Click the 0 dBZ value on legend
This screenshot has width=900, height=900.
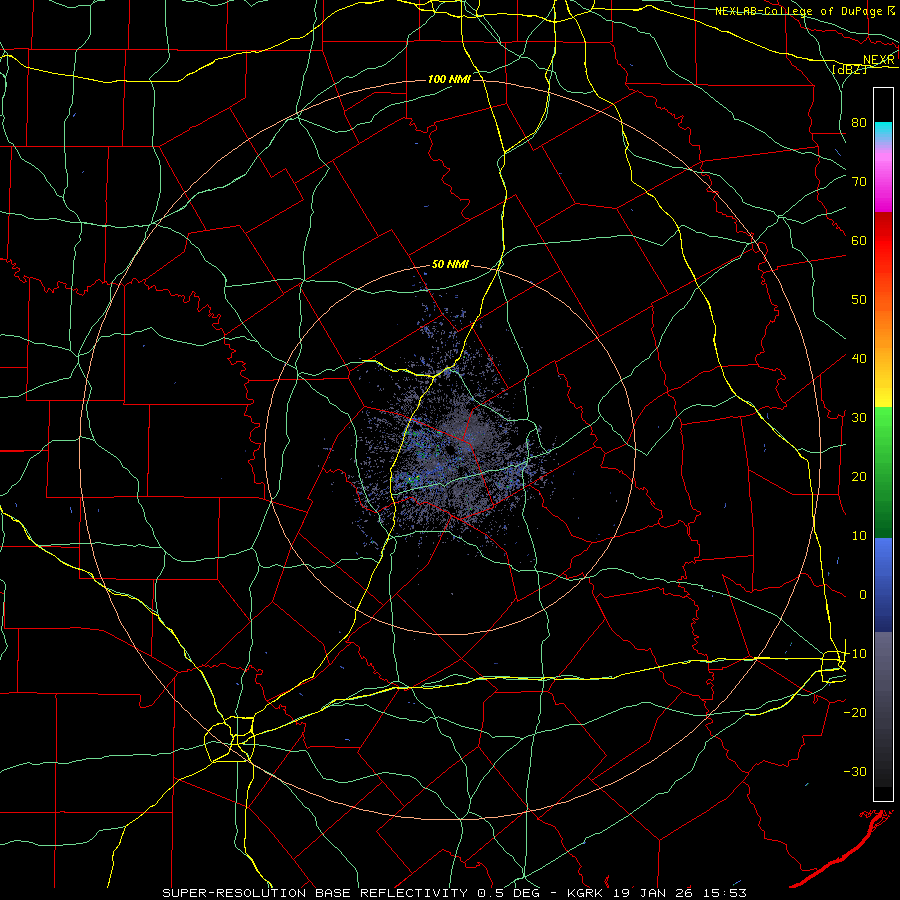(x=863, y=595)
